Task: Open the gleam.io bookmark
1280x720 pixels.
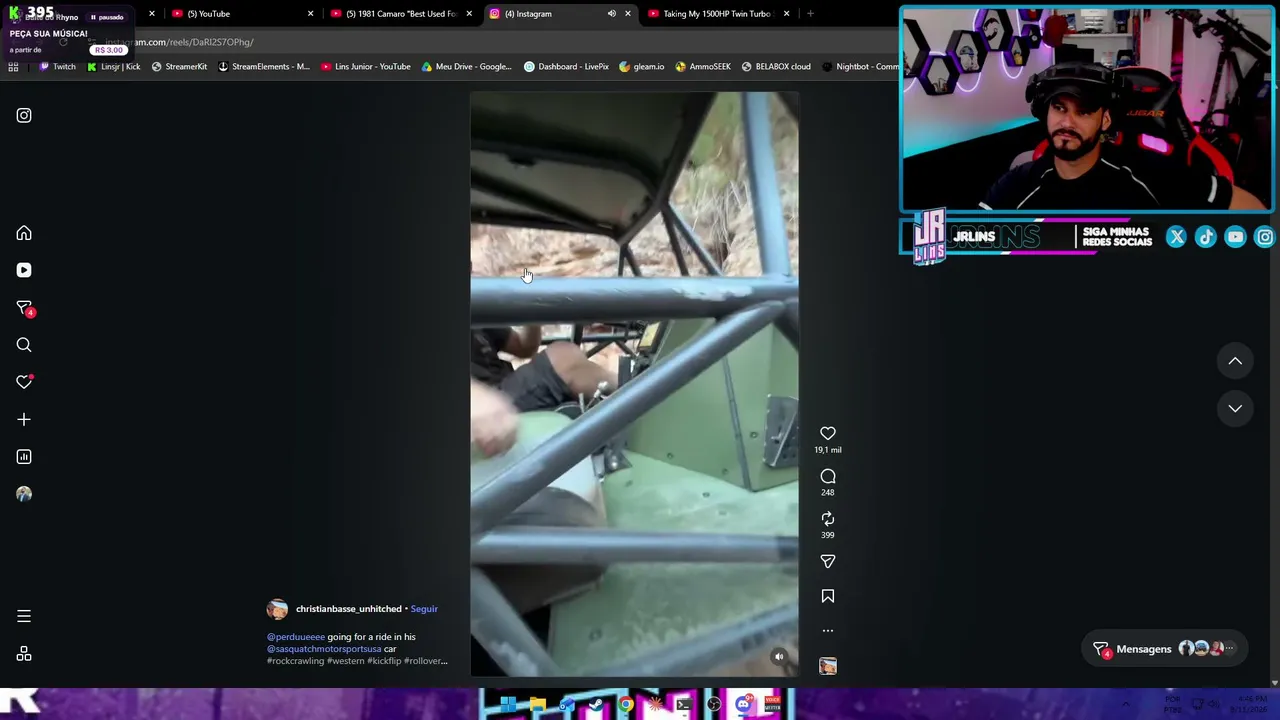Action: click(642, 67)
